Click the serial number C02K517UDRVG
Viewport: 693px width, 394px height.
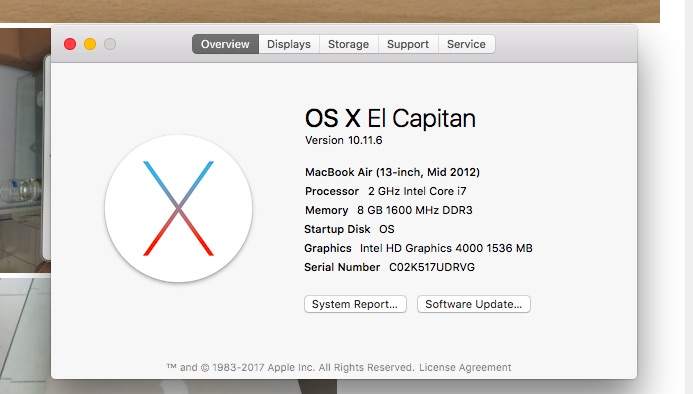point(432,267)
